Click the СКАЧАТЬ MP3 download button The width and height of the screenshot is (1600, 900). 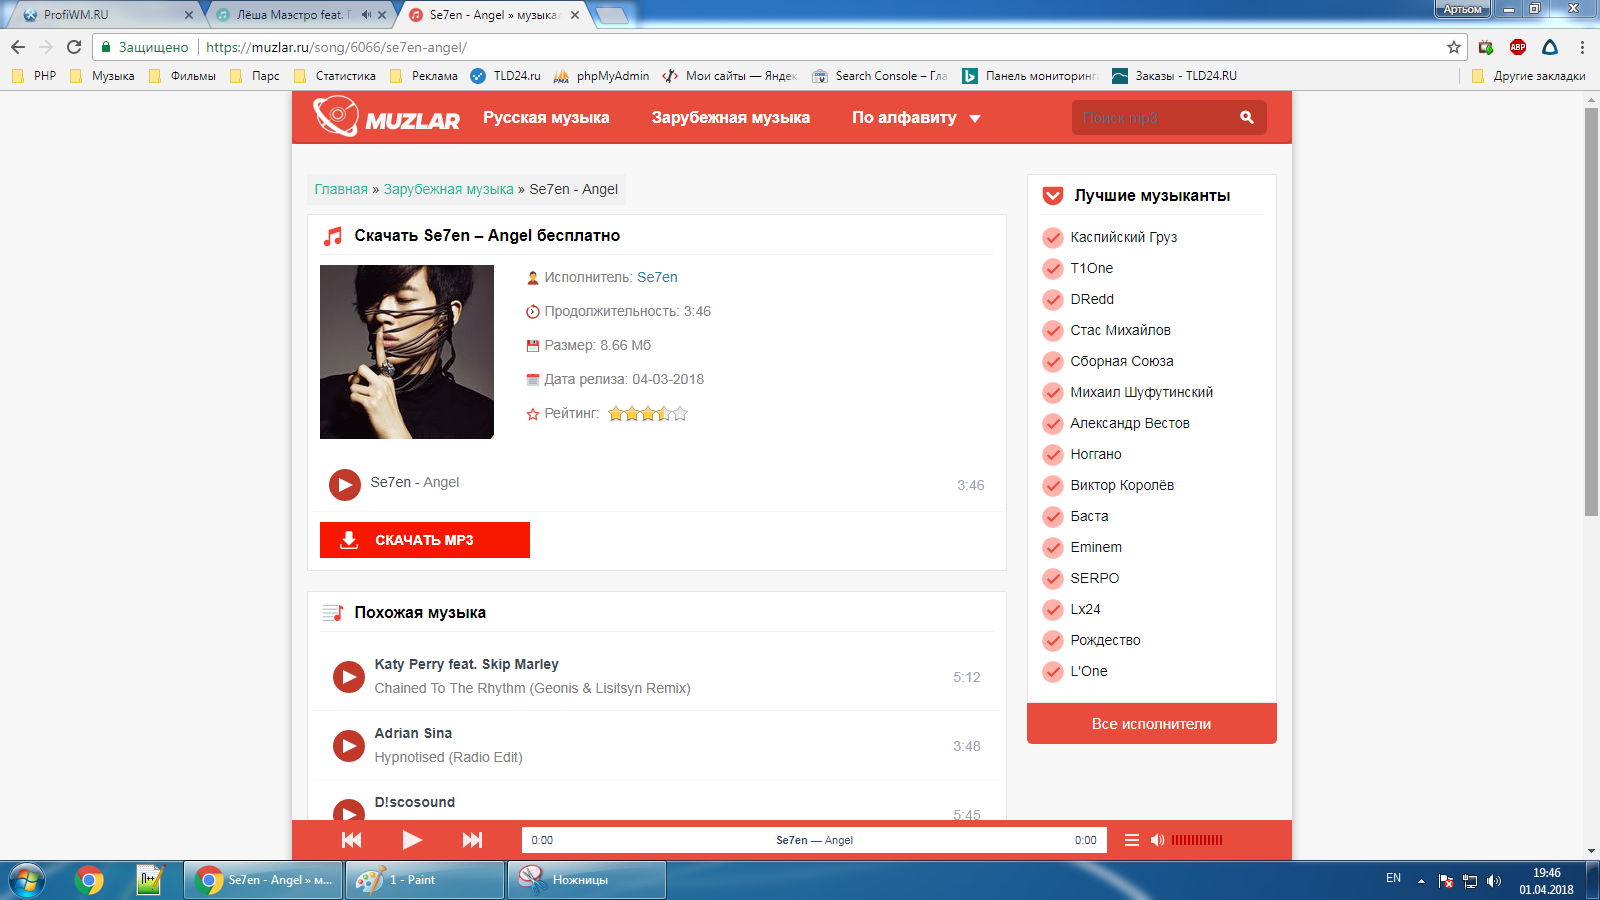tap(425, 540)
